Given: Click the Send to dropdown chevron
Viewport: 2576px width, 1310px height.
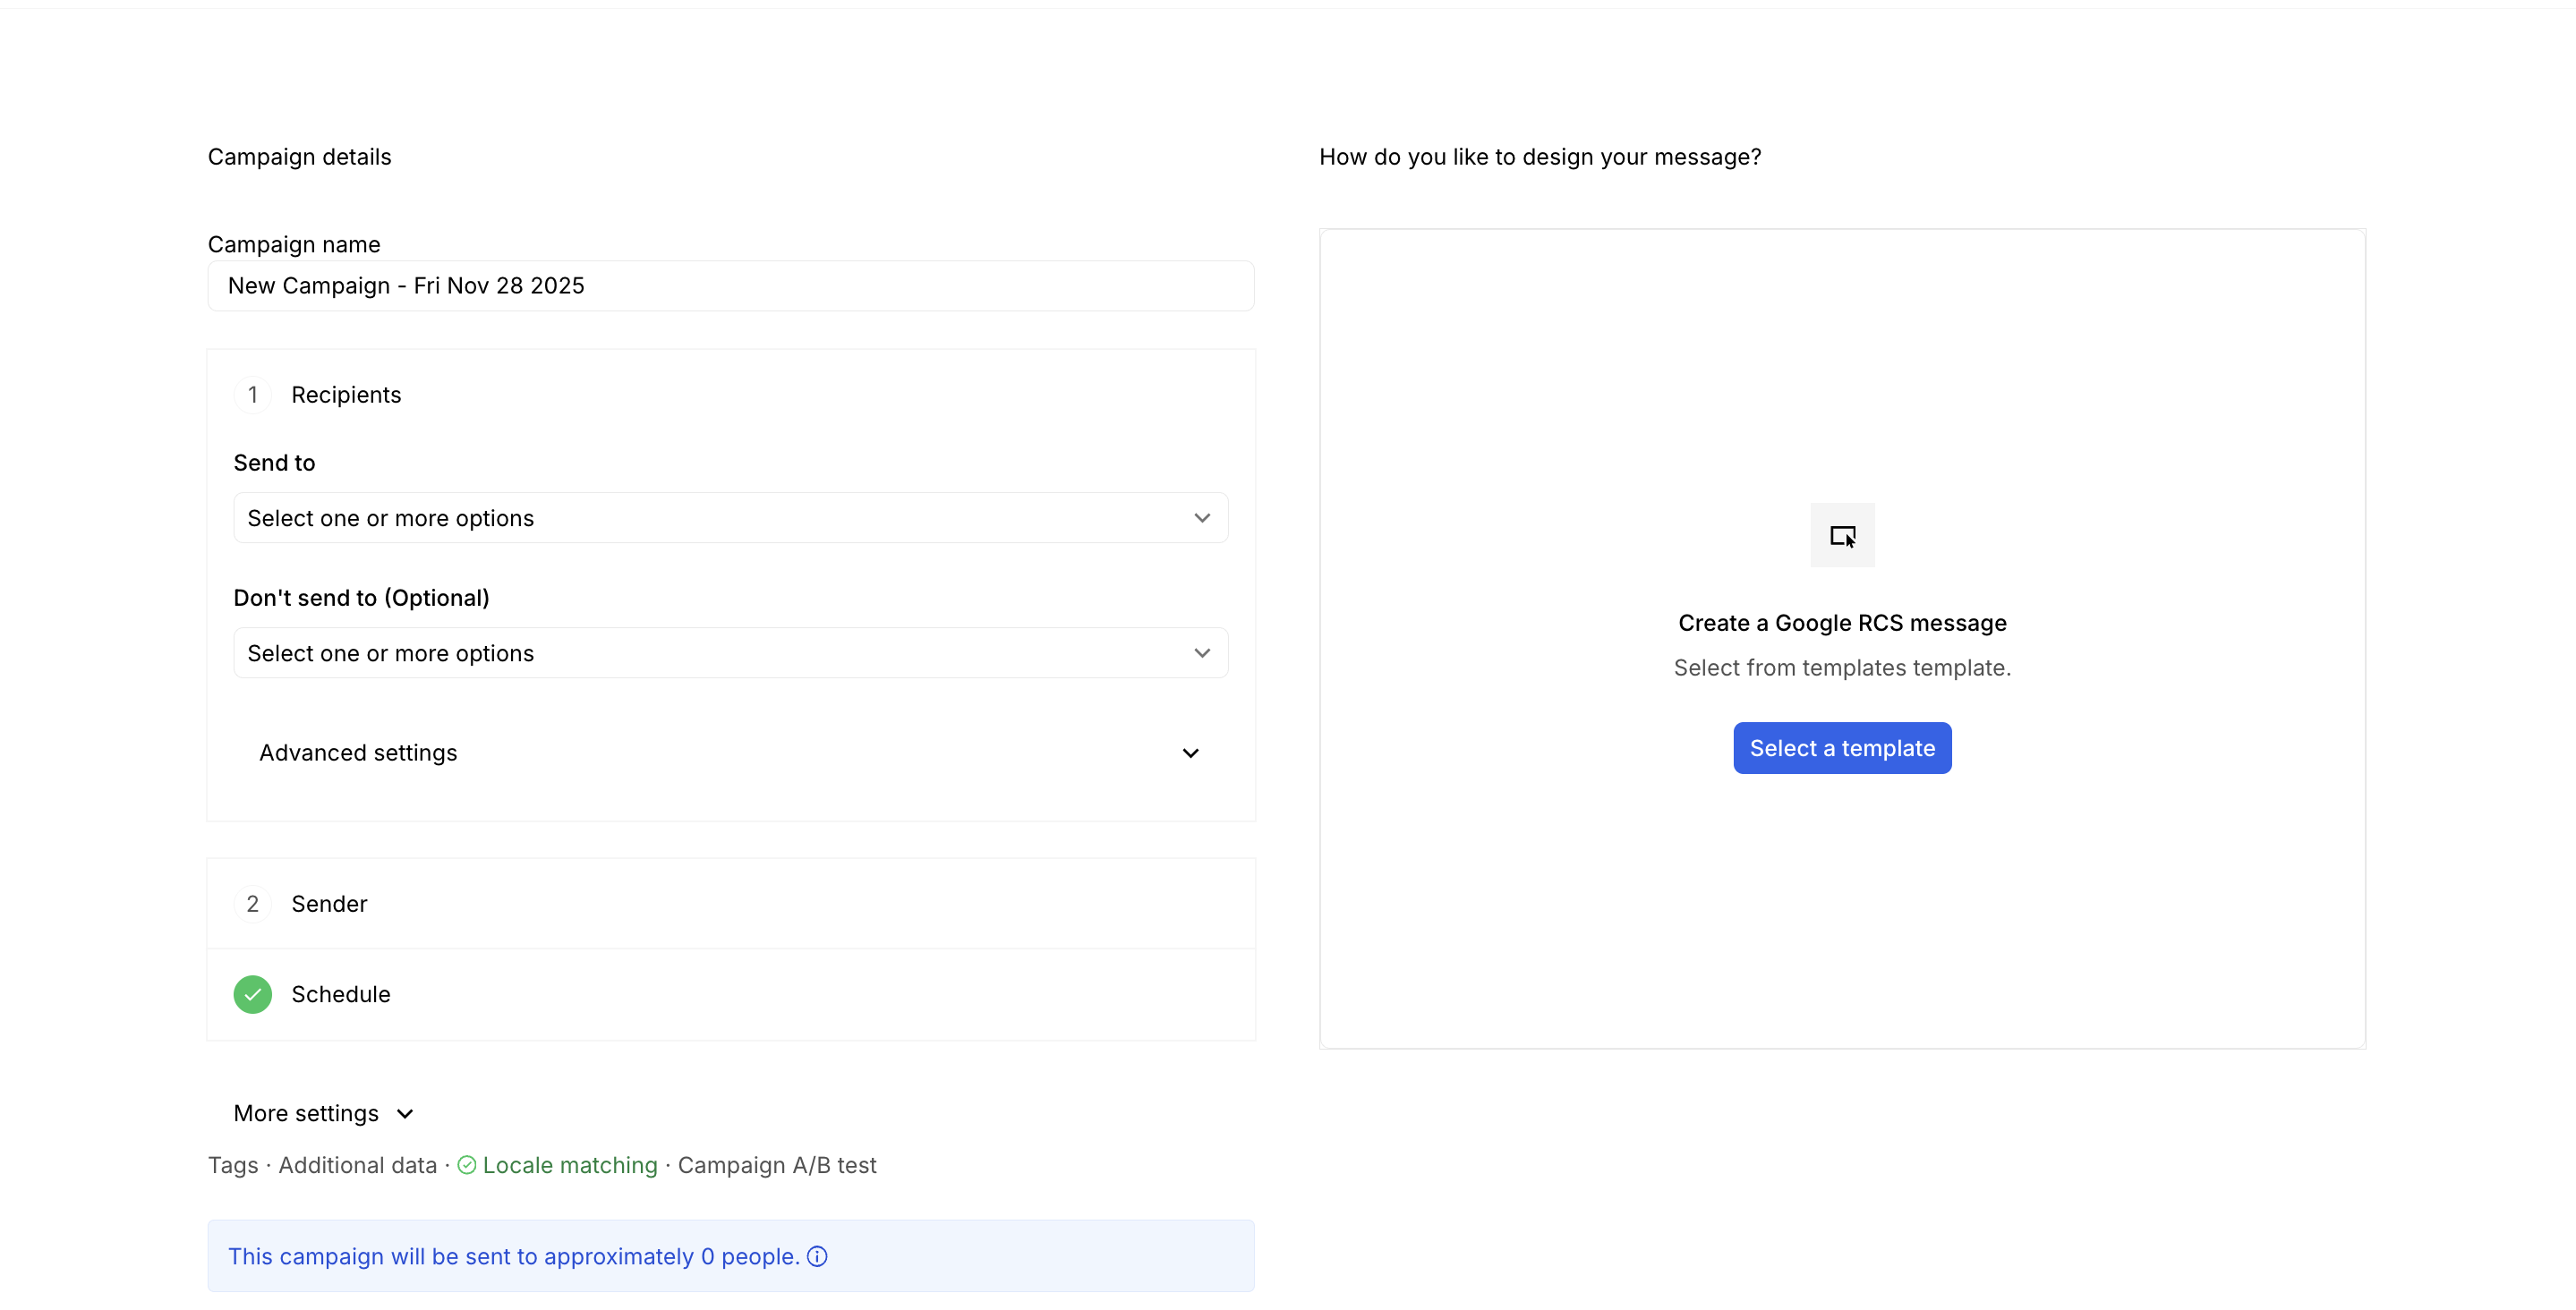Looking at the screenshot, I should coord(1202,518).
